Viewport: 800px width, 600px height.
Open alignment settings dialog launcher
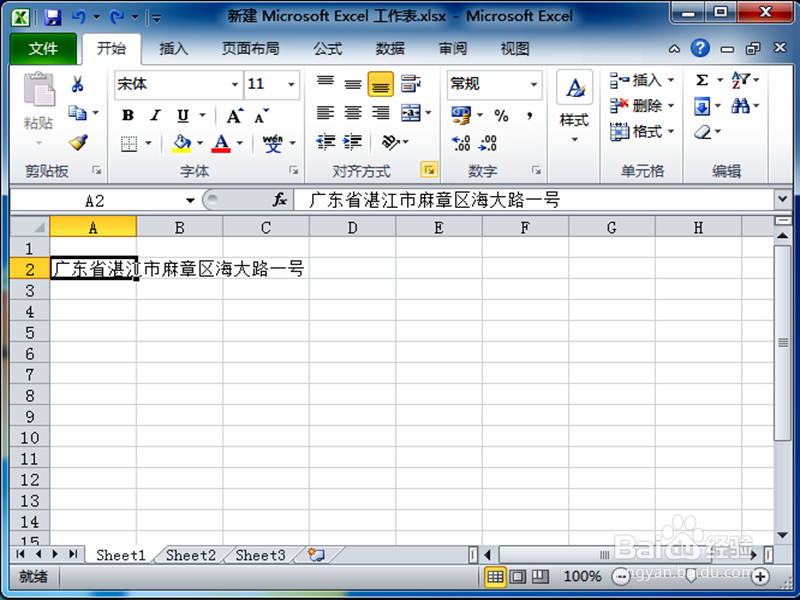(x=429, y=169)
